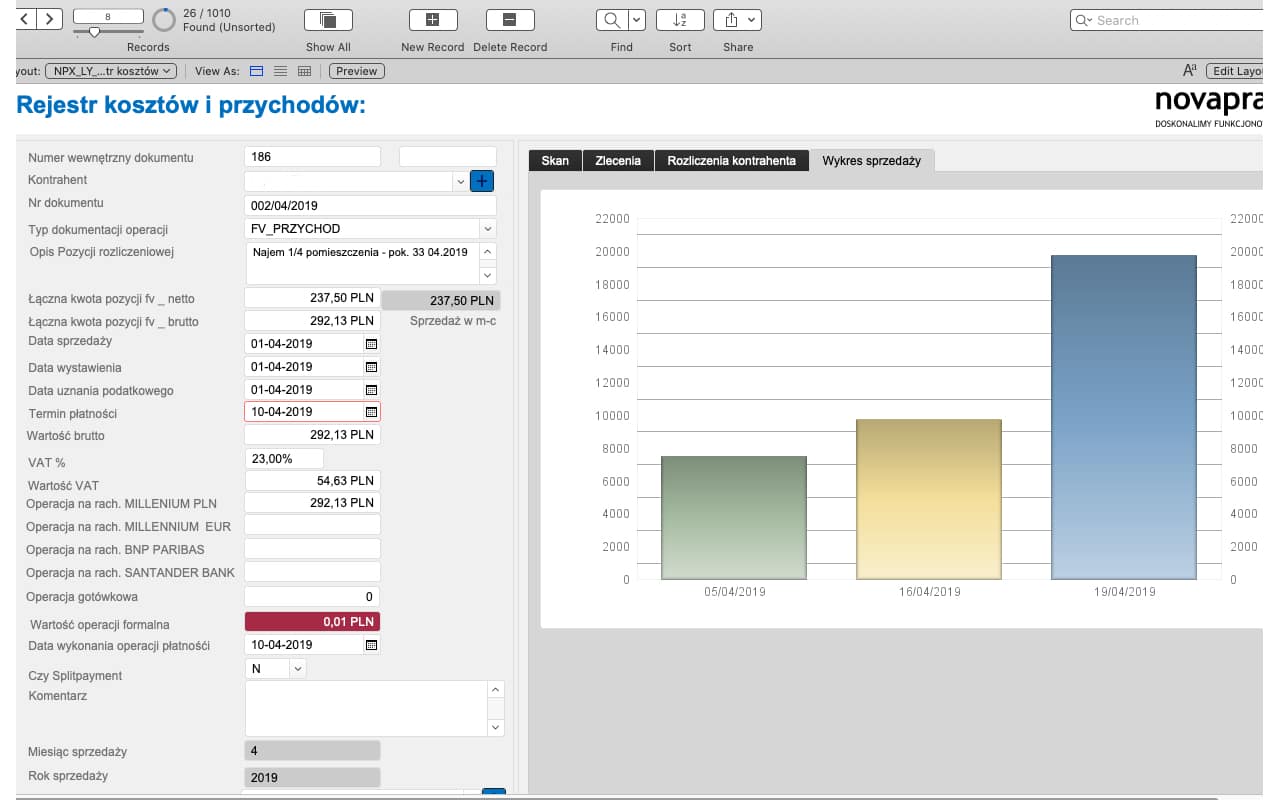1280x800 pixels.
Task: Switch to Table view mode
Action: click(305, 71)
